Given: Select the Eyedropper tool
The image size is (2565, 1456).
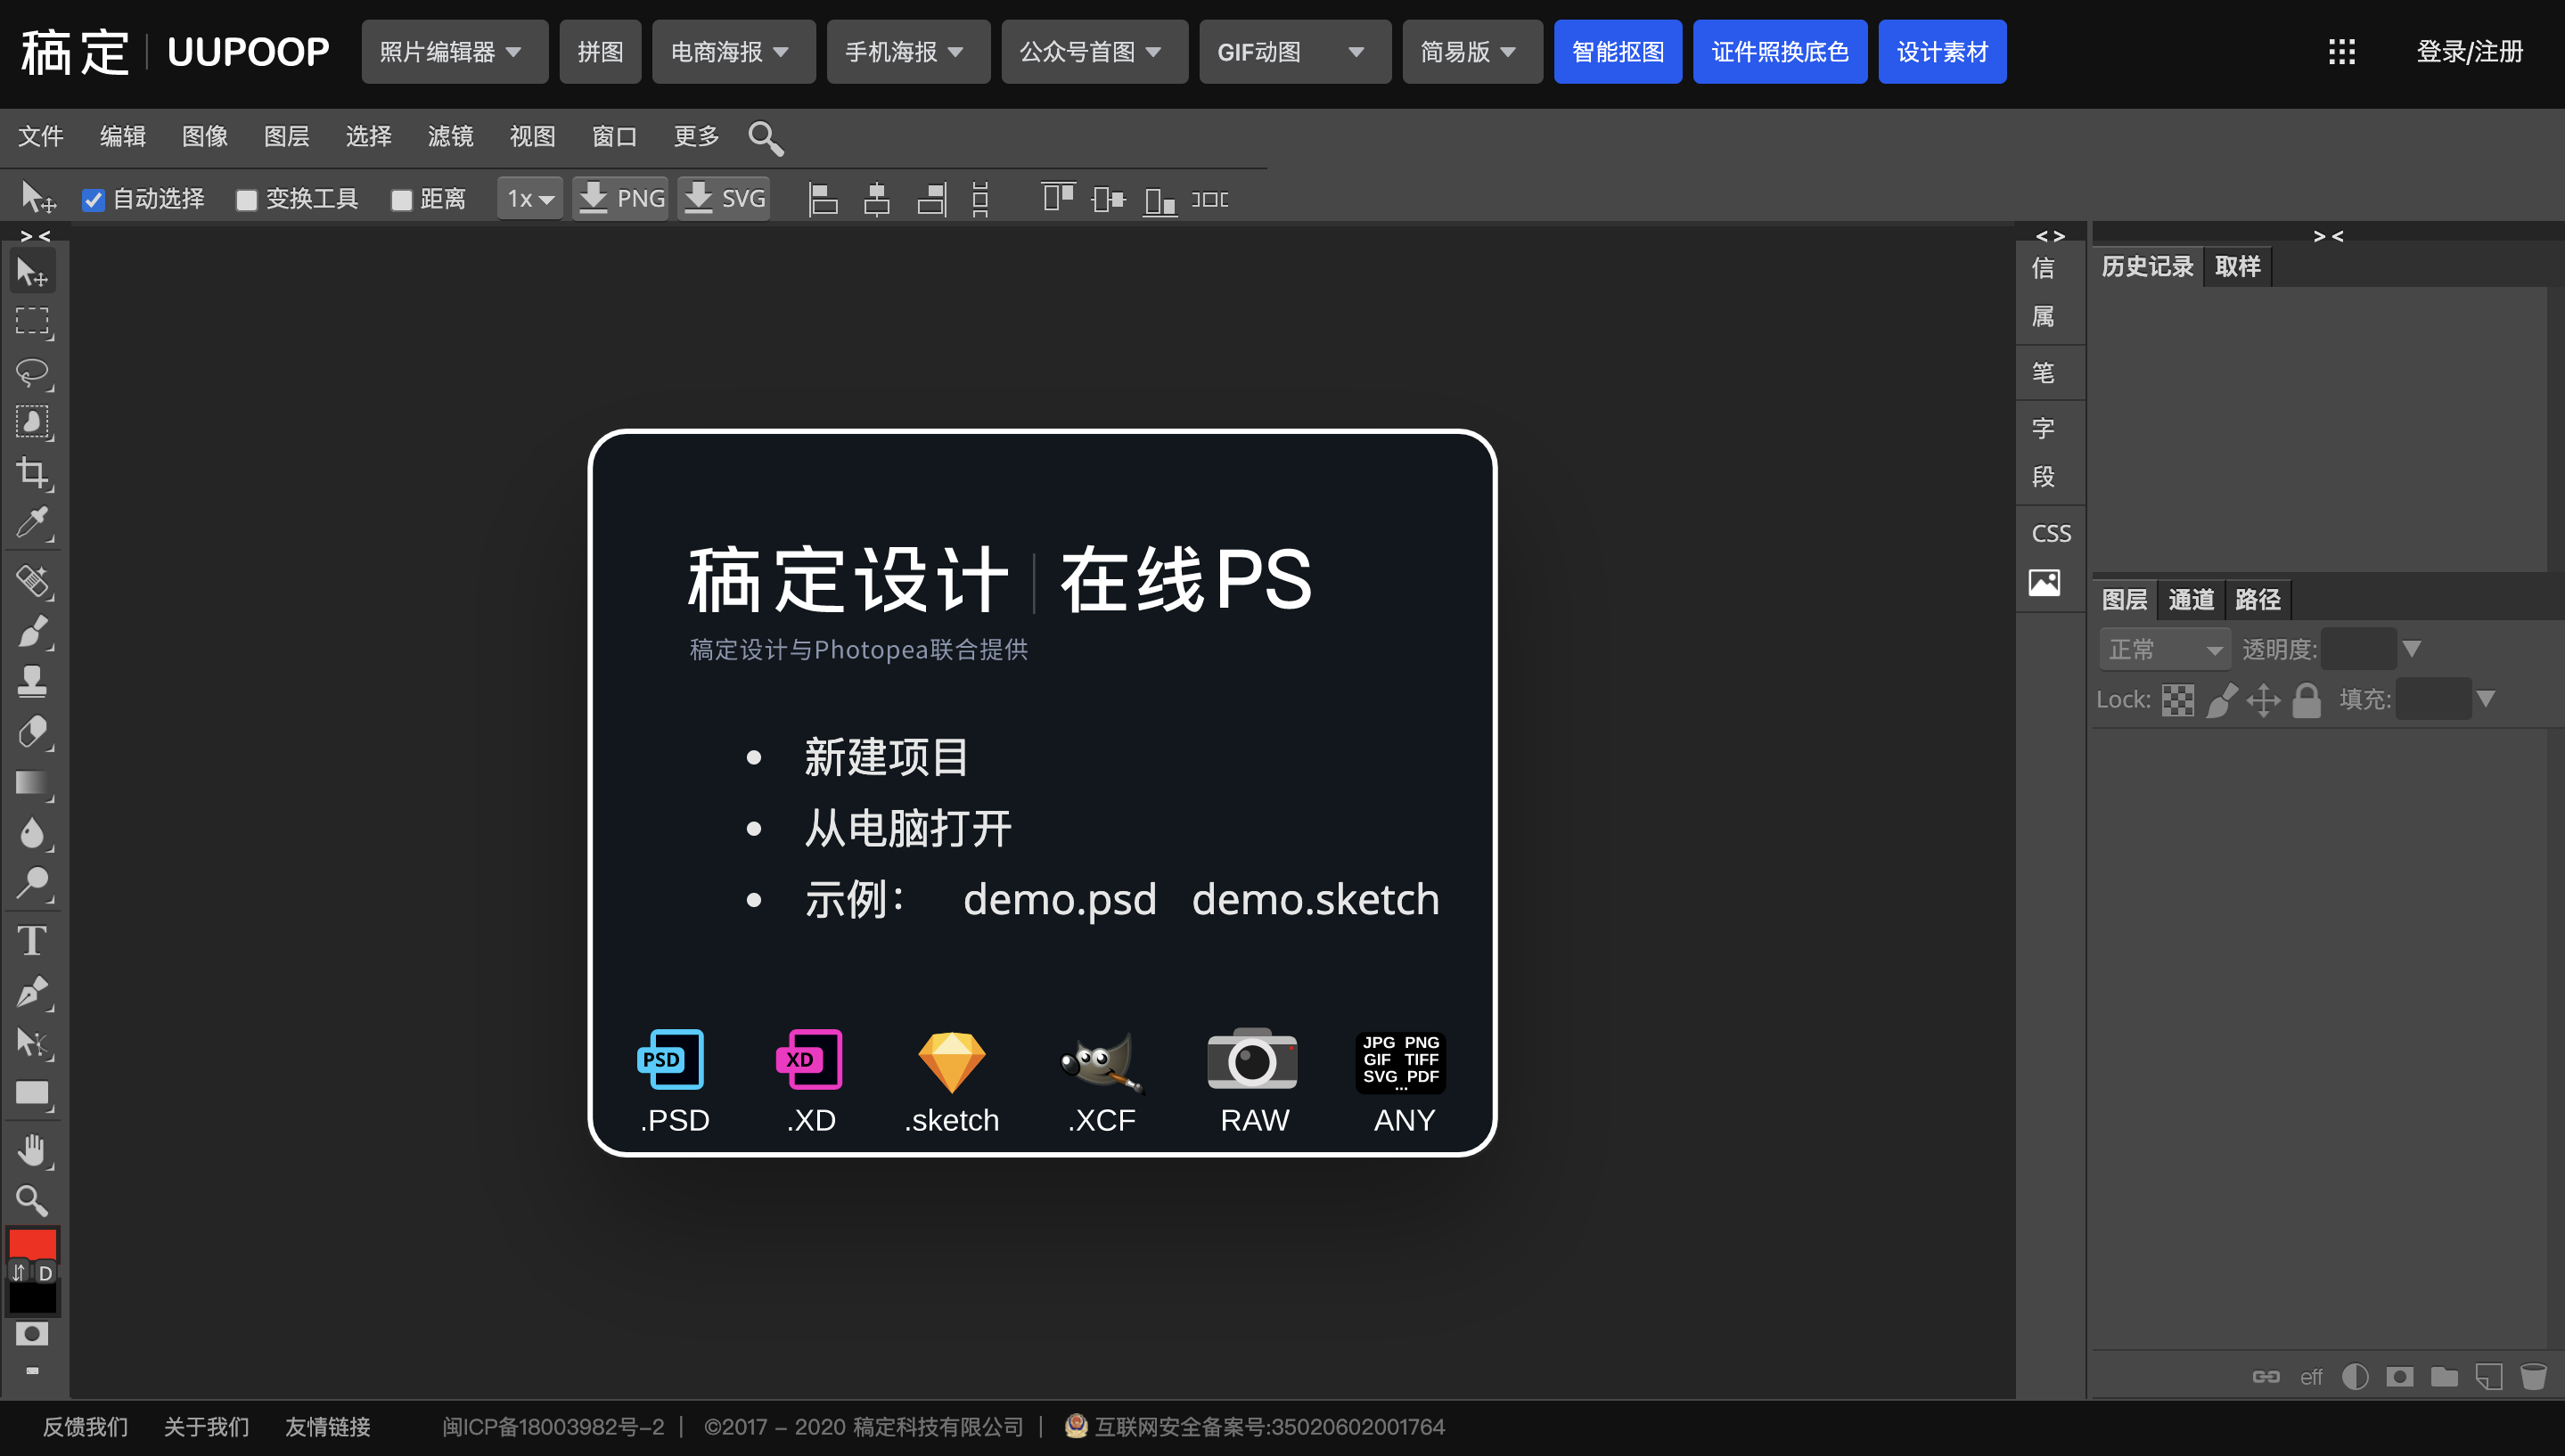Looking at the screenshot, I should [x=32, y=522].
